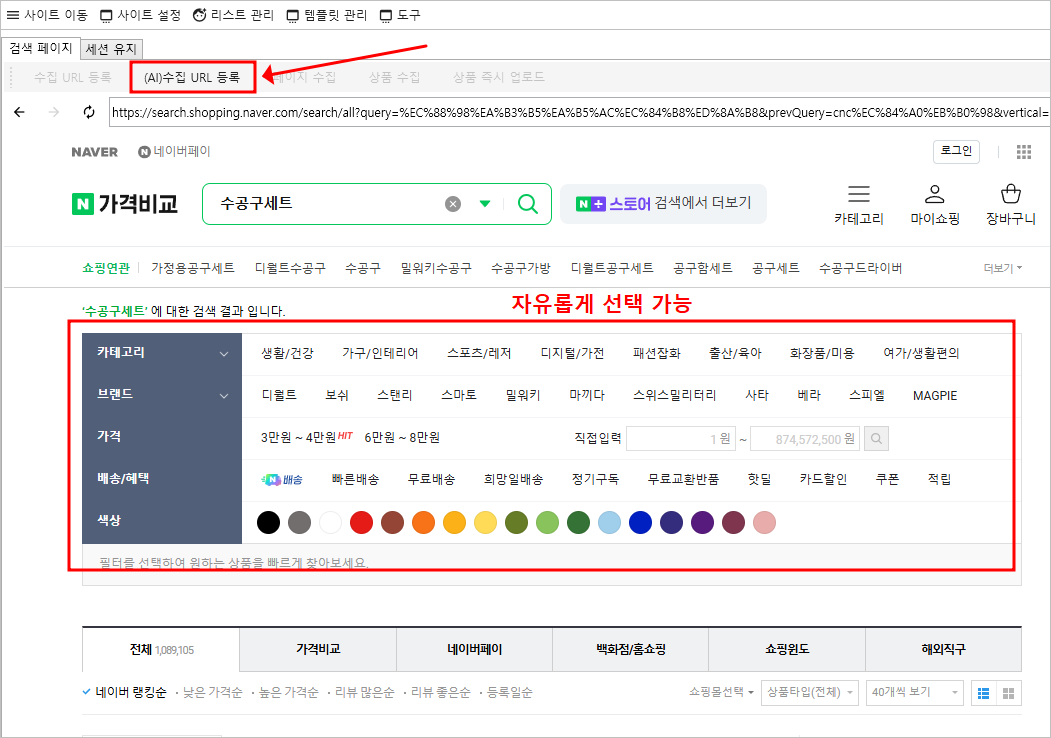Switch to the 세션 유지 tab
The width and height of the screenshot is (1051, 738).
(x=111, y=49)
